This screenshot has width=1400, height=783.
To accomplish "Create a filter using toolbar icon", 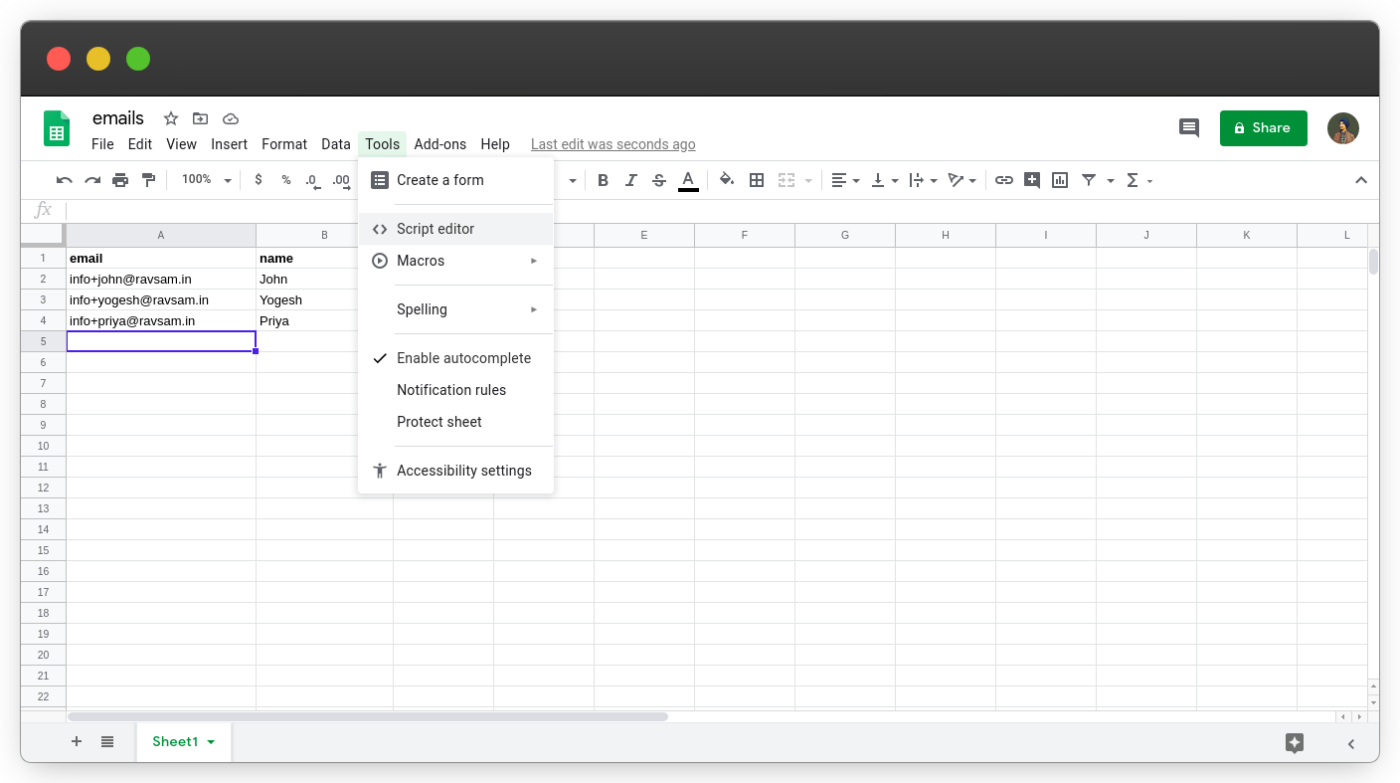I will [x=1089, y=180].
